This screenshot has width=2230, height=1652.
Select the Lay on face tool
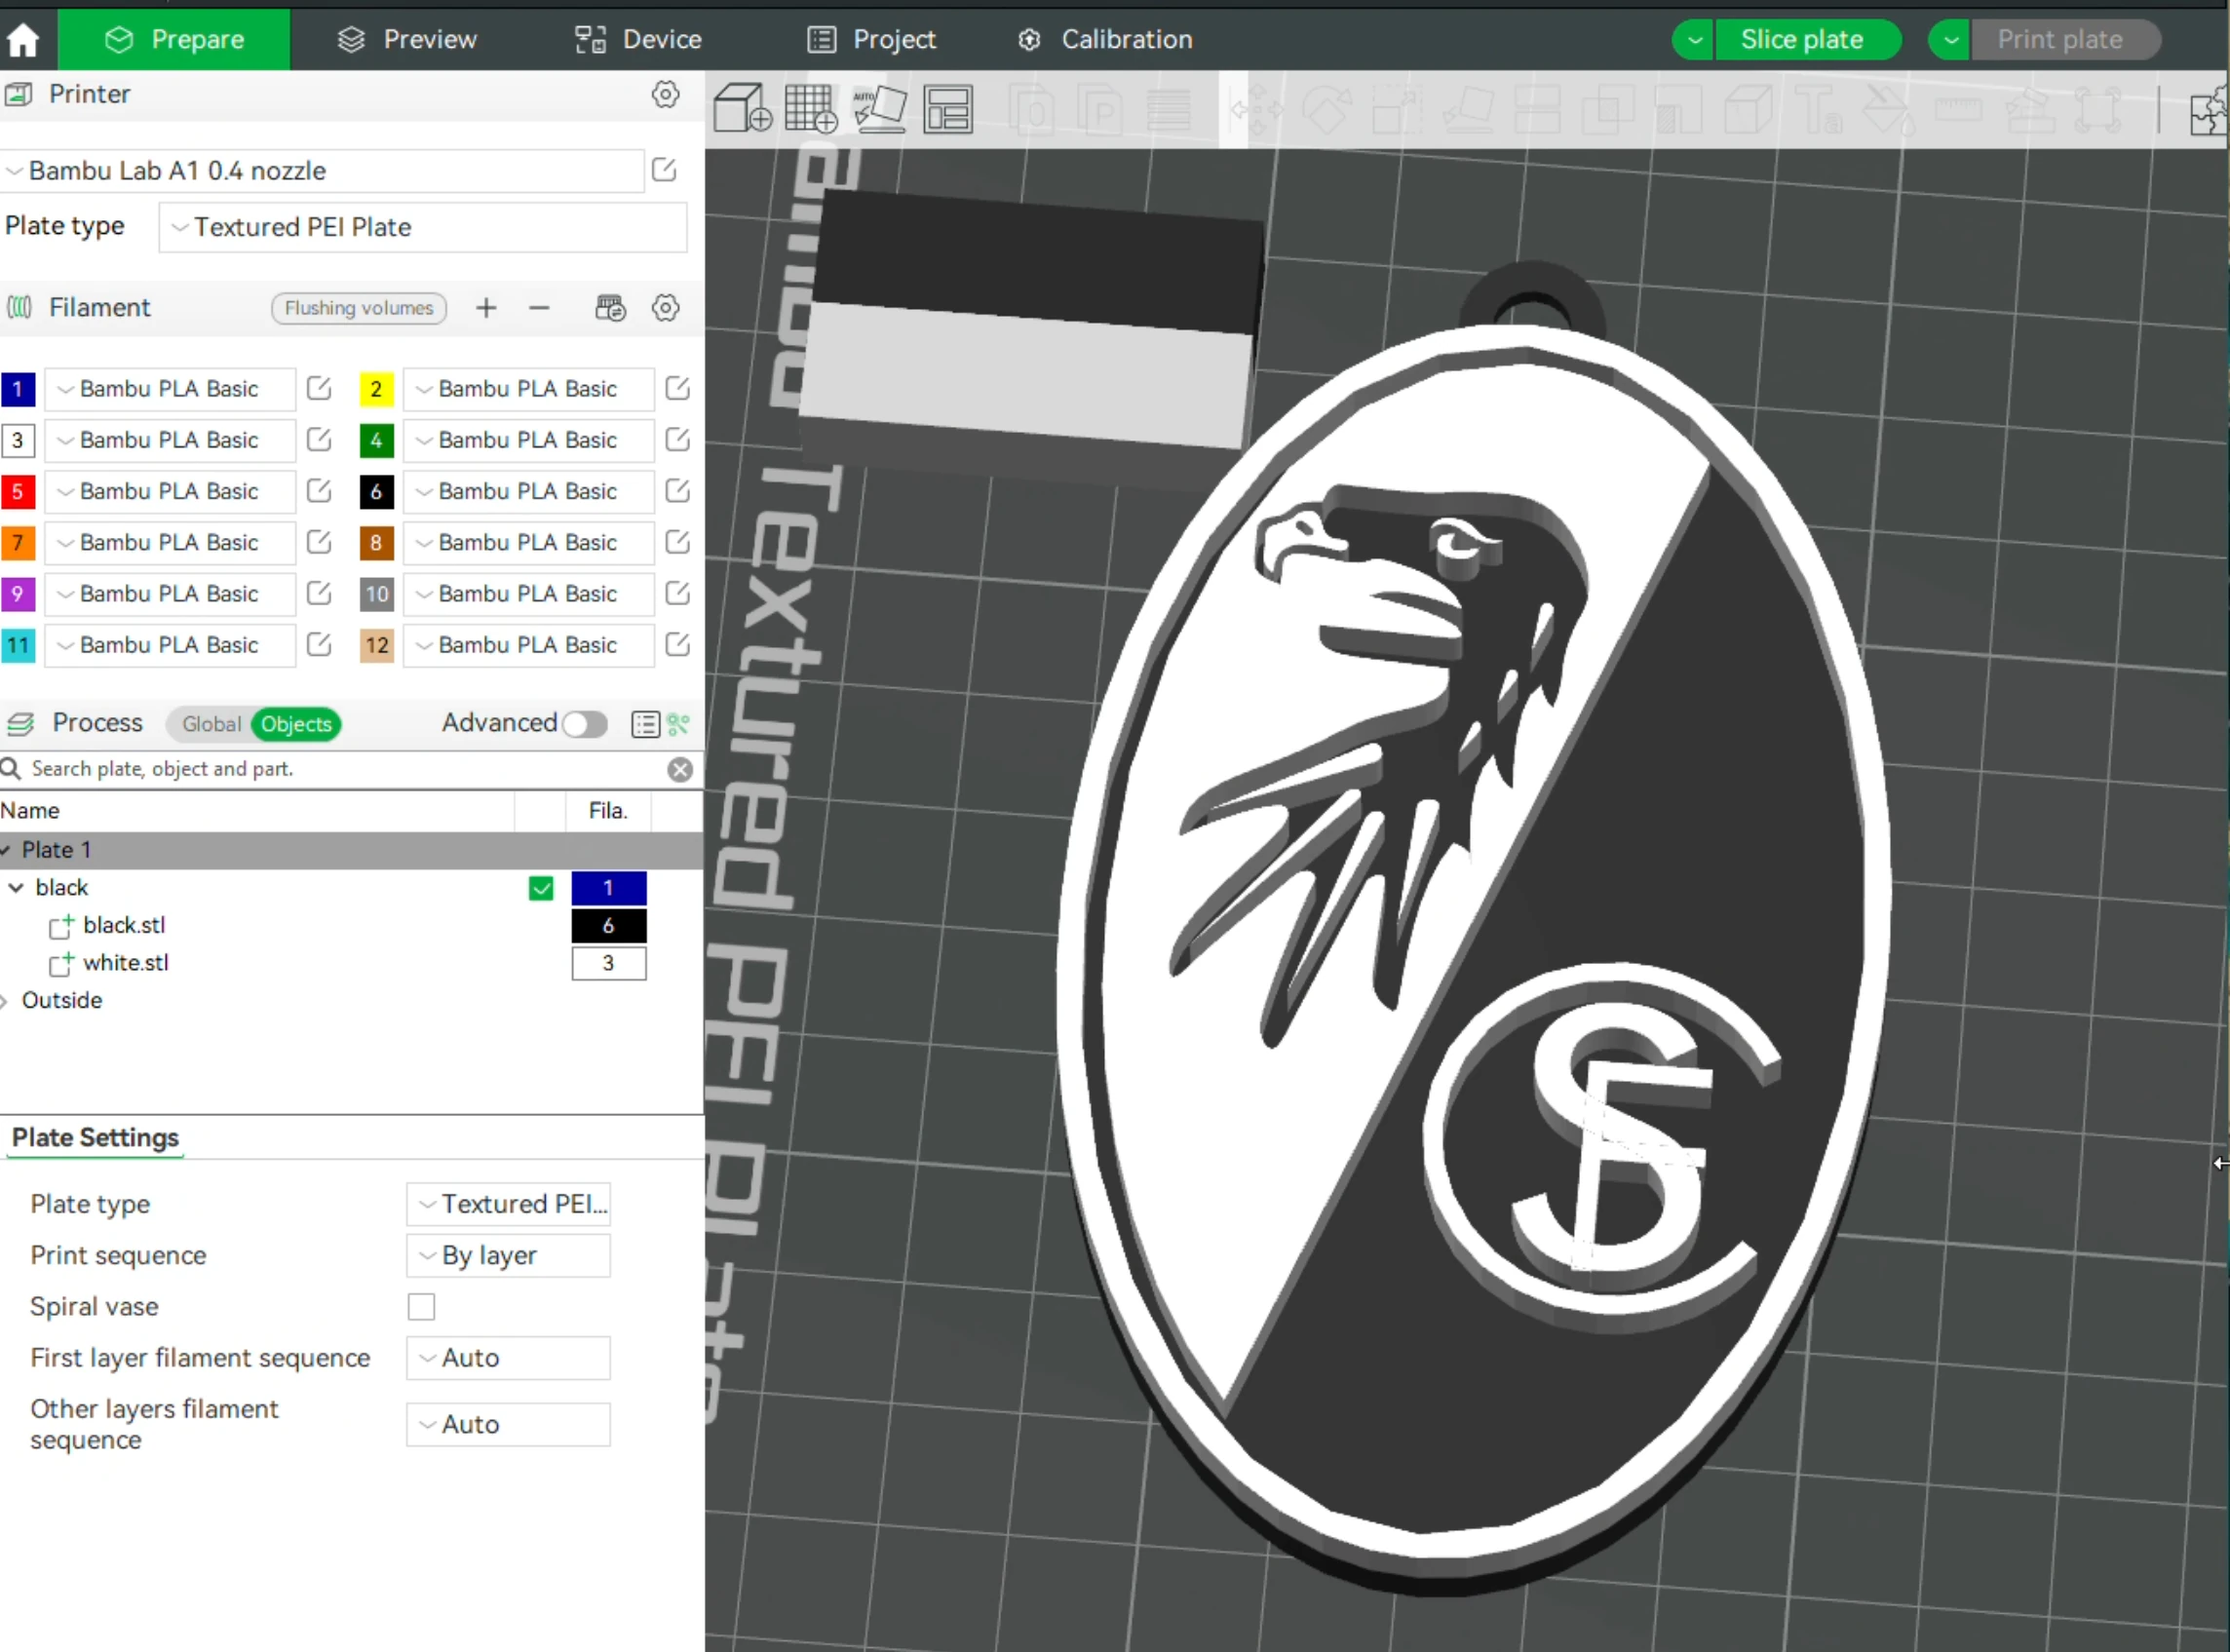pos(1467,108)
